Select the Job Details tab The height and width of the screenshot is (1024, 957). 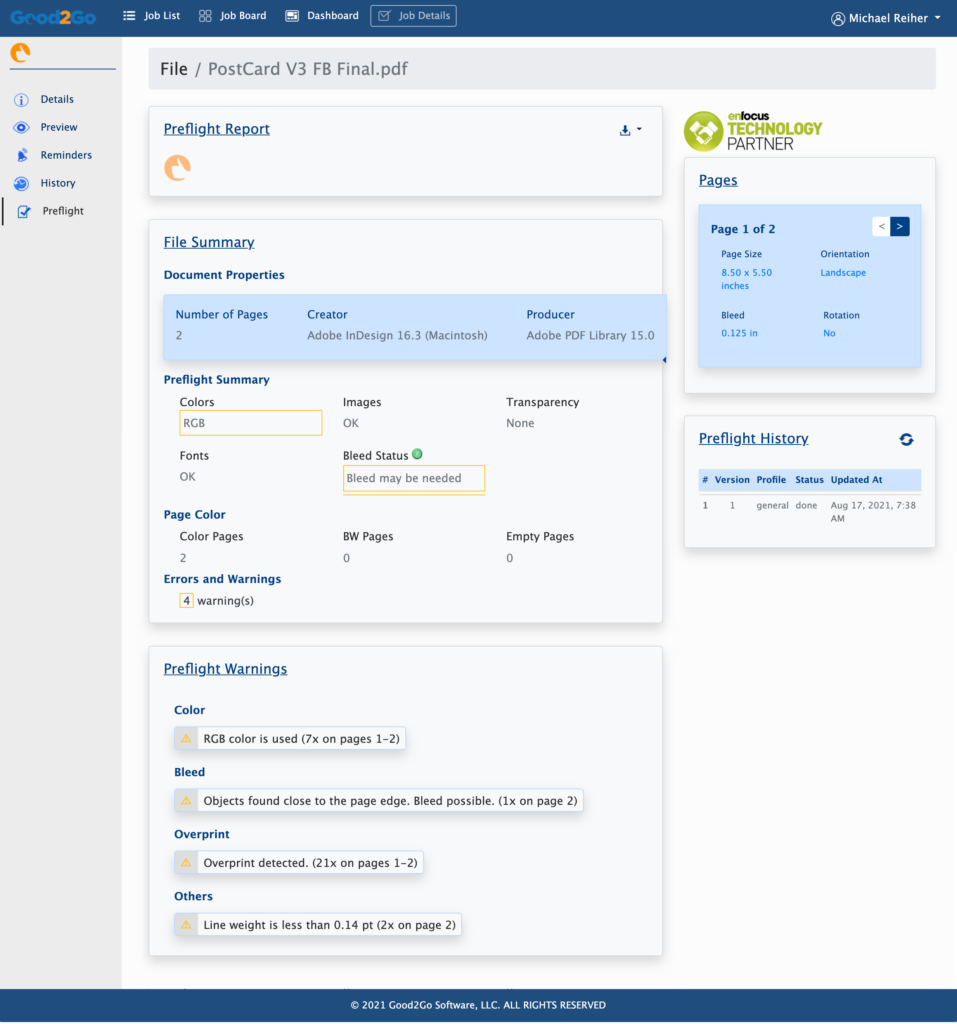point(413,16)
